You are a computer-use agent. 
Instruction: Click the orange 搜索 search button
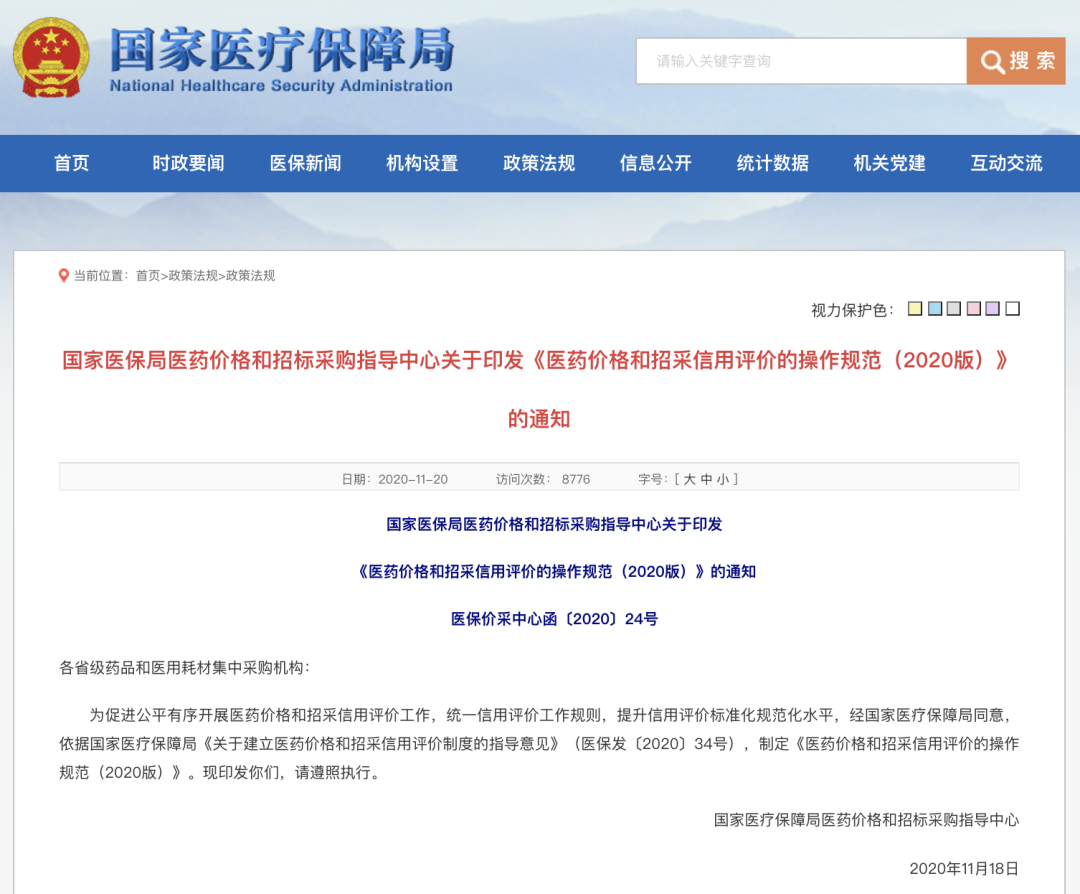[x=1016, y=61]
